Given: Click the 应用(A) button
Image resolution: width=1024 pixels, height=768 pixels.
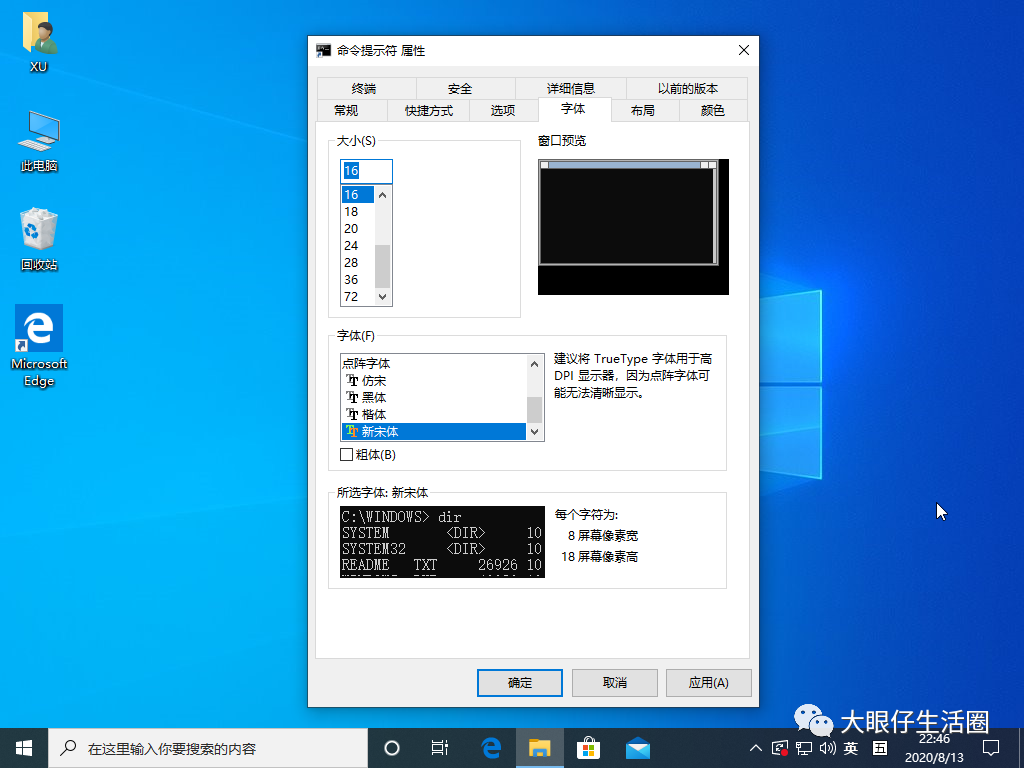Looking at the screenshot, I should tap(709, 682).
